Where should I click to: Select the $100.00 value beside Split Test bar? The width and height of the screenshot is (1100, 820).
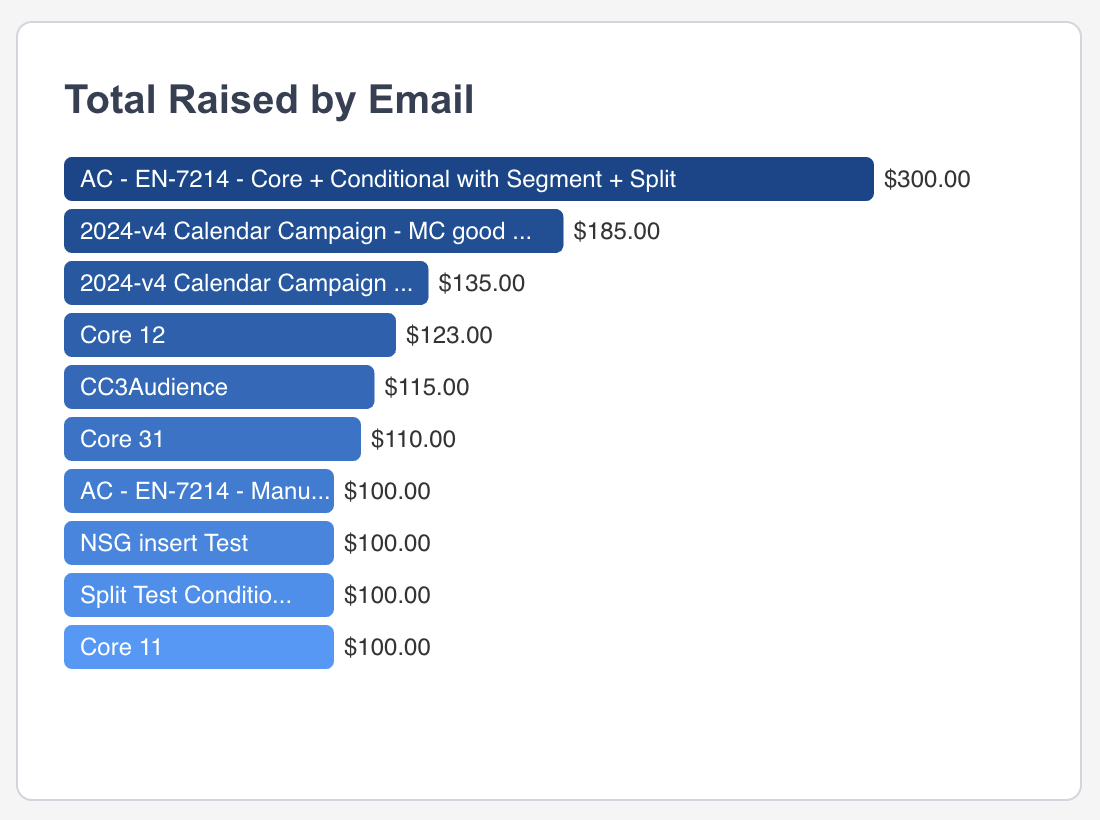click(x=387, y=595)
